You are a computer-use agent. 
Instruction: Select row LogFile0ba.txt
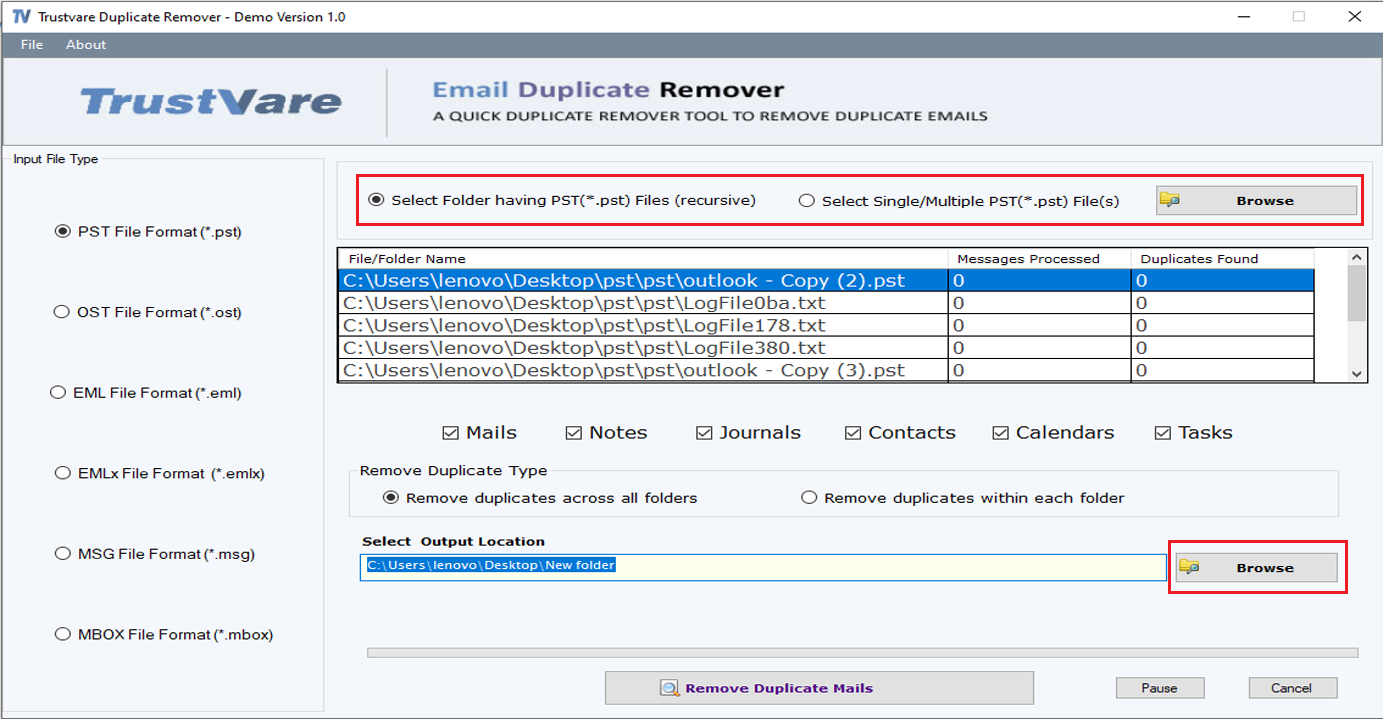click(826, 303)
